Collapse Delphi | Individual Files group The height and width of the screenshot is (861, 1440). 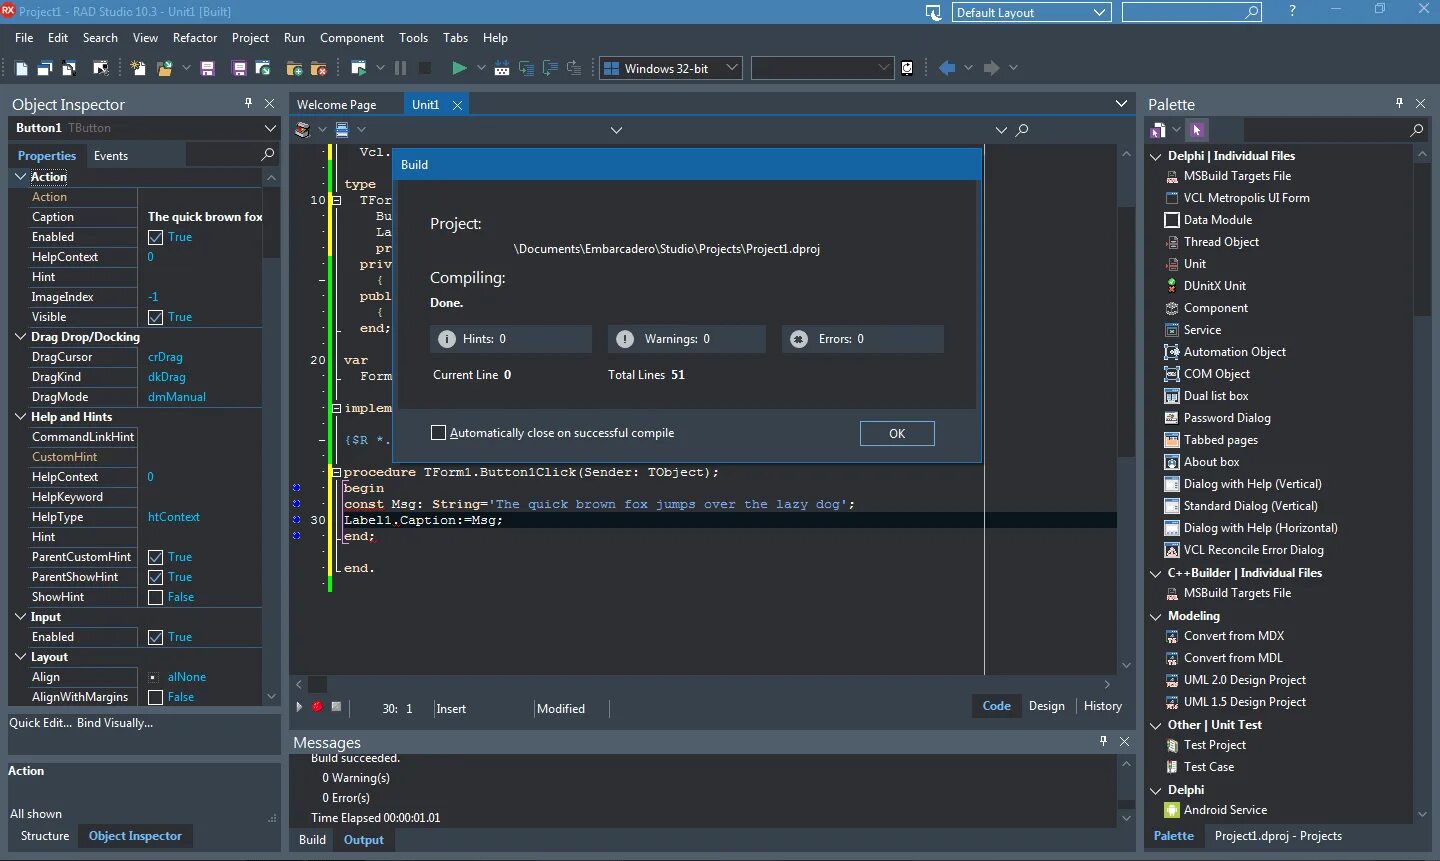[x=1156, y=156]
